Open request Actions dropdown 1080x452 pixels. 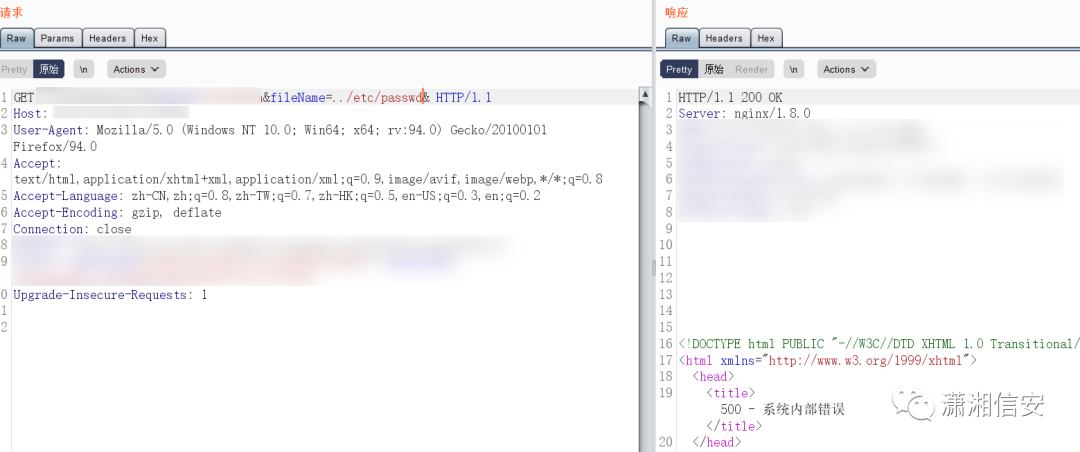coord(136,70)
